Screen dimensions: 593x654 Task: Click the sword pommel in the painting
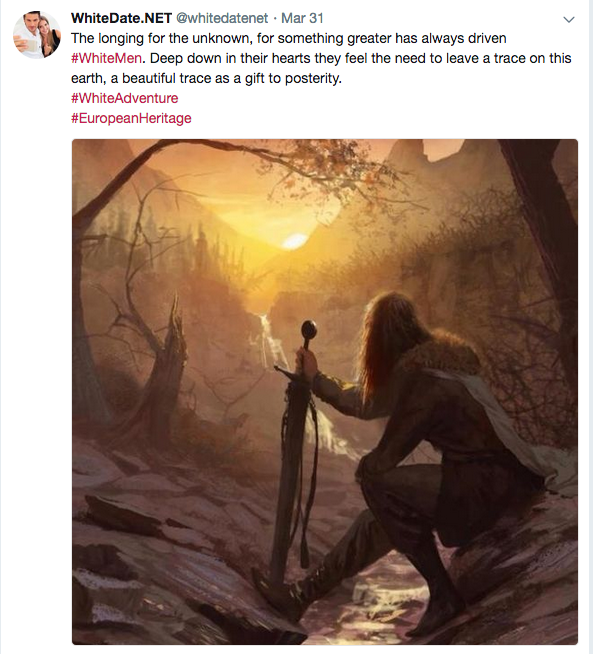pyautogui.click(x=309, y=329)
